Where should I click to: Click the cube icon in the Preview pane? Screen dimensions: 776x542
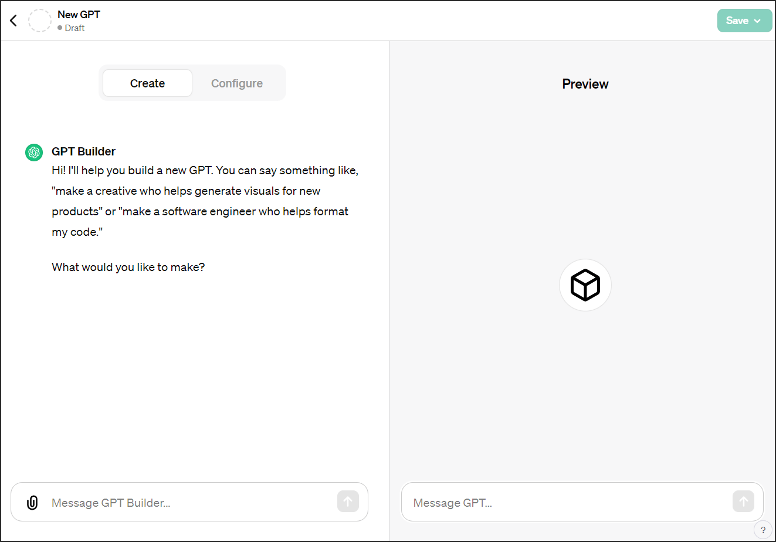click(x=585, y=286)
